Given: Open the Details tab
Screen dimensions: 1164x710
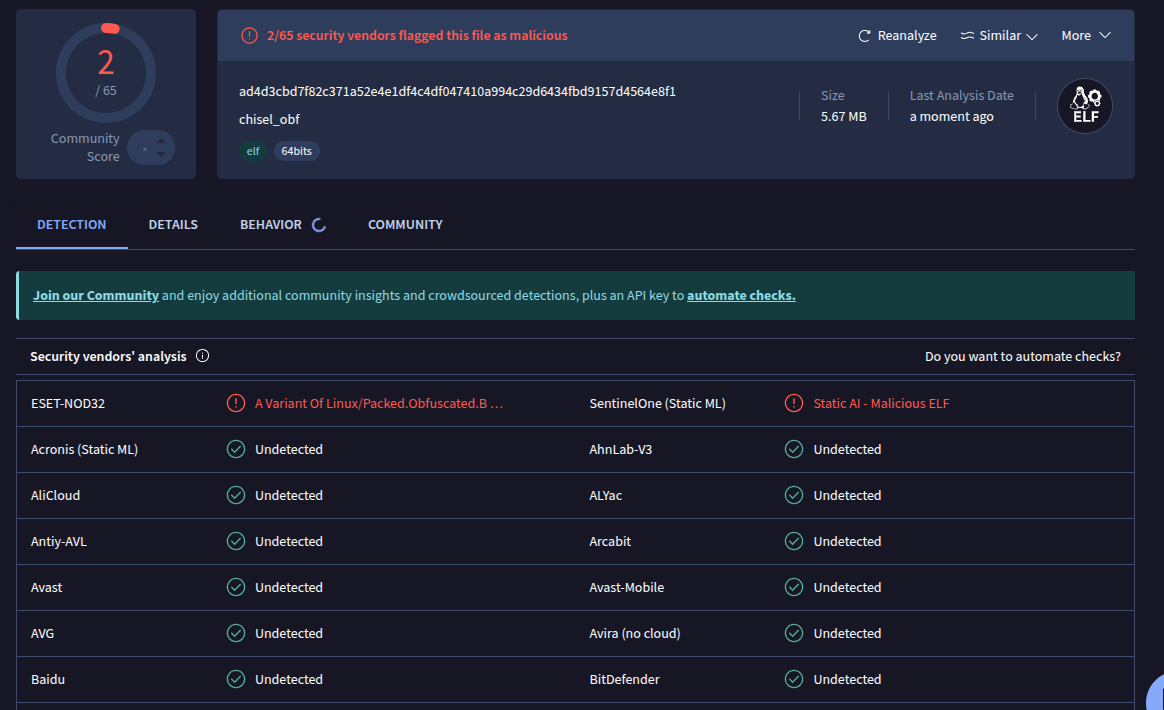Looking at the screenshot, I should pyautogui.click(x=173, y=224).
